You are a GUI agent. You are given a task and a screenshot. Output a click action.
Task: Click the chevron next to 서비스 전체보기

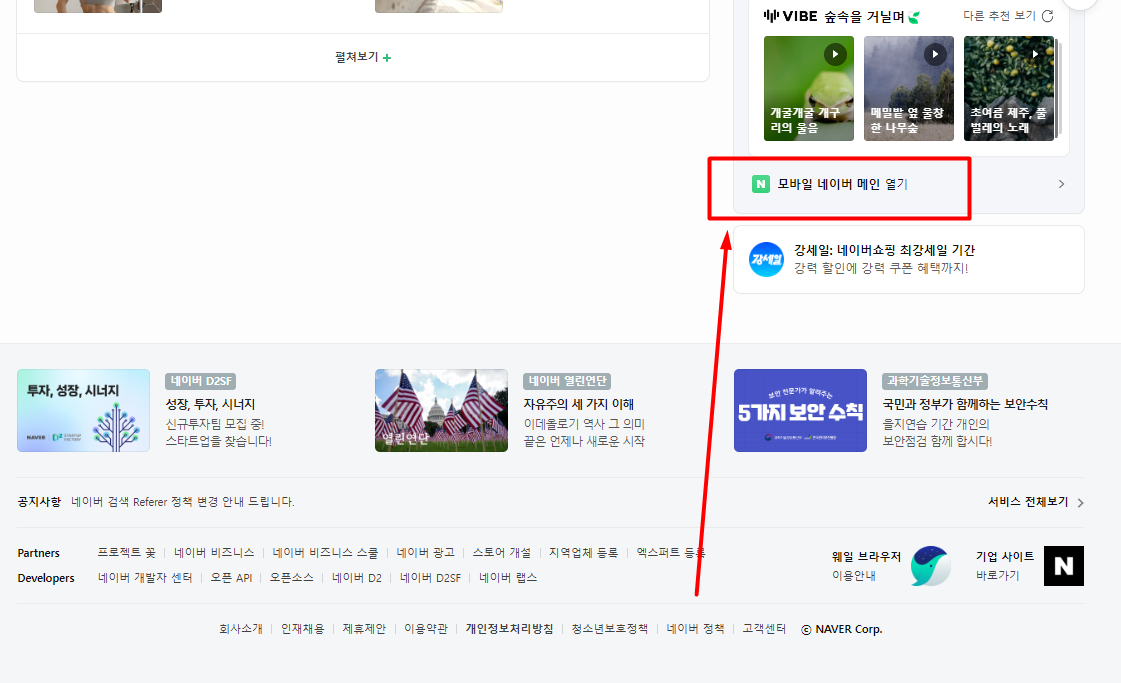[1080, 503]
